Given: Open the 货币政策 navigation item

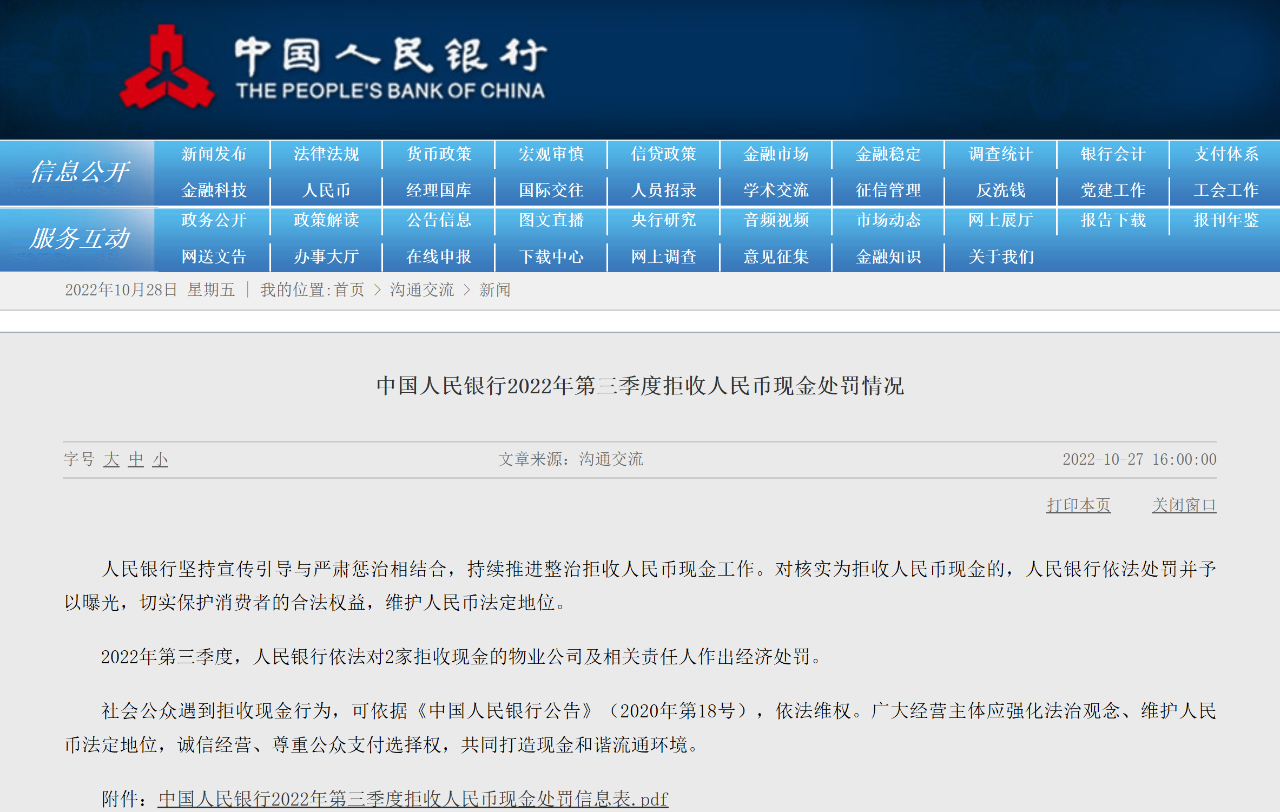Looking at the screenshot, I should [438, 155].
